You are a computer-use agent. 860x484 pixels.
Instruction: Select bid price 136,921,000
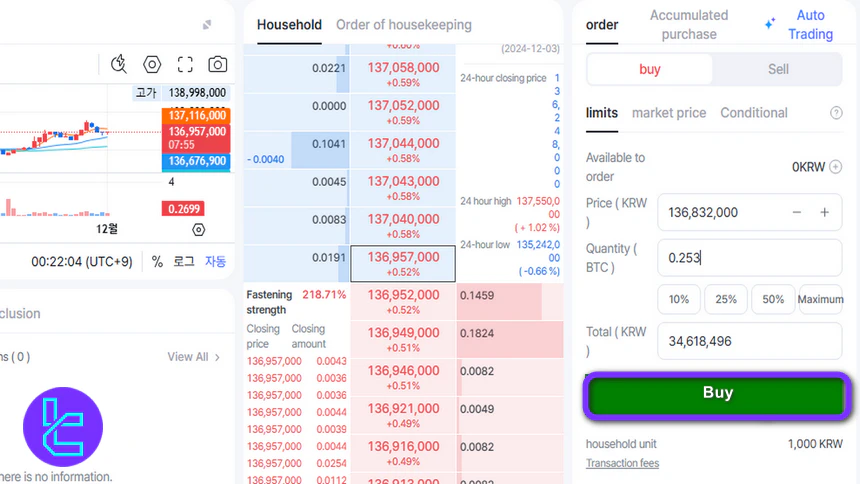403,415
